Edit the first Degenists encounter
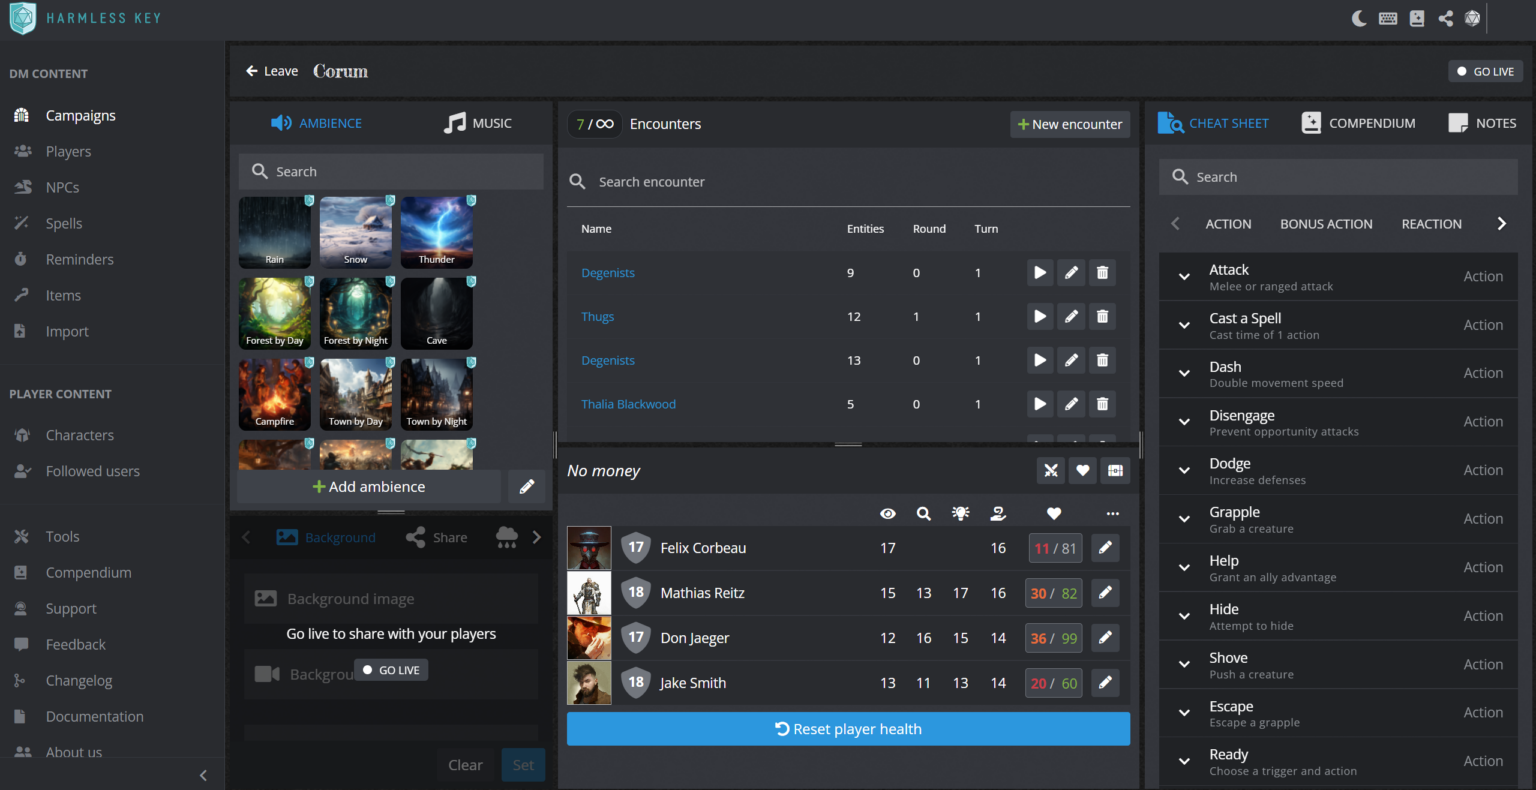 (x=1071, y=272)
